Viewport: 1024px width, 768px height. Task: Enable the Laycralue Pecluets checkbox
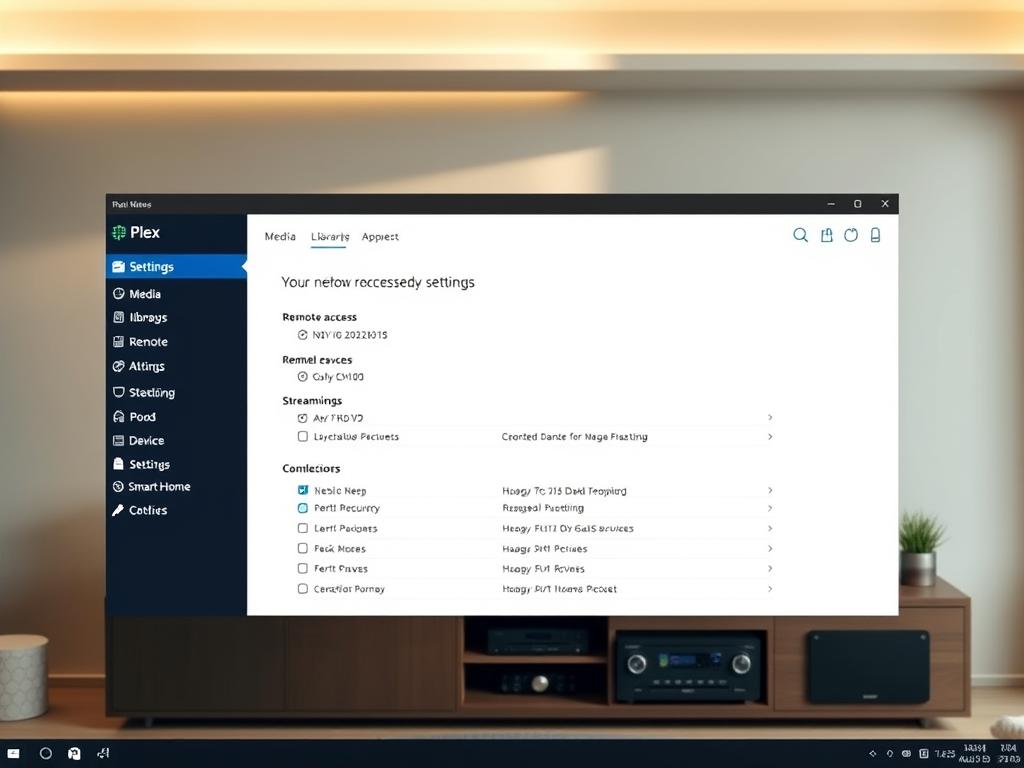(x=303, y=436)
